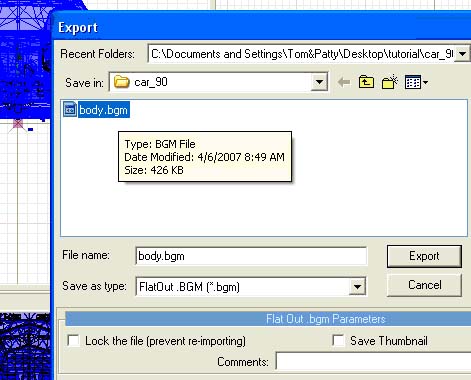Click the File name input field
The image size is (471, 380).
point(251,256)
